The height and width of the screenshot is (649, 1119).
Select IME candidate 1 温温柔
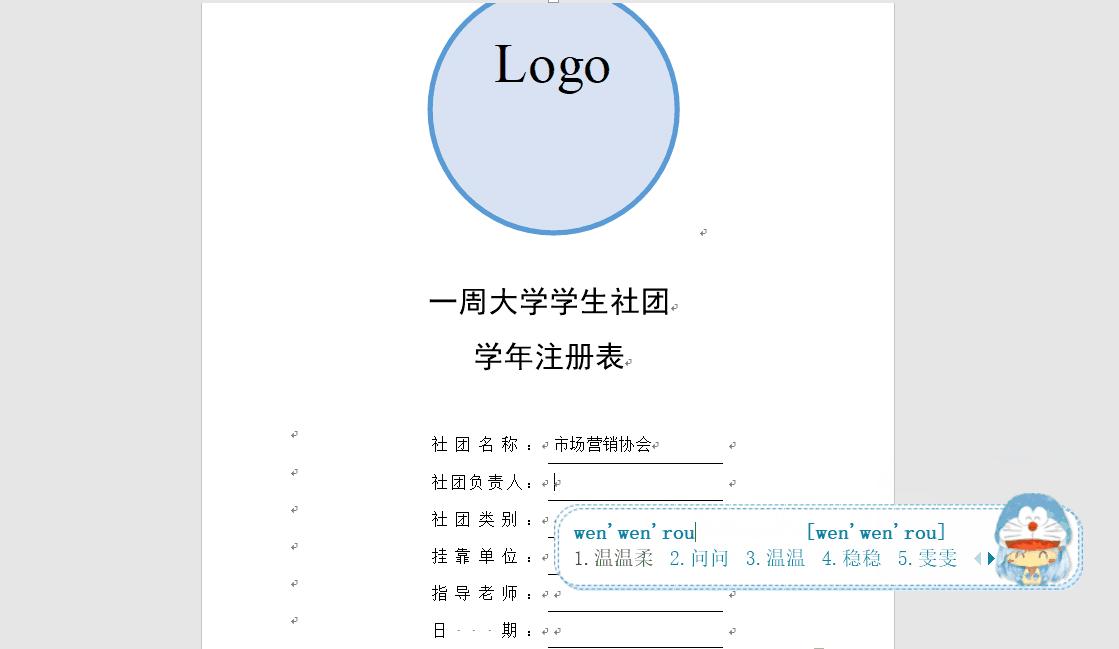612,558
